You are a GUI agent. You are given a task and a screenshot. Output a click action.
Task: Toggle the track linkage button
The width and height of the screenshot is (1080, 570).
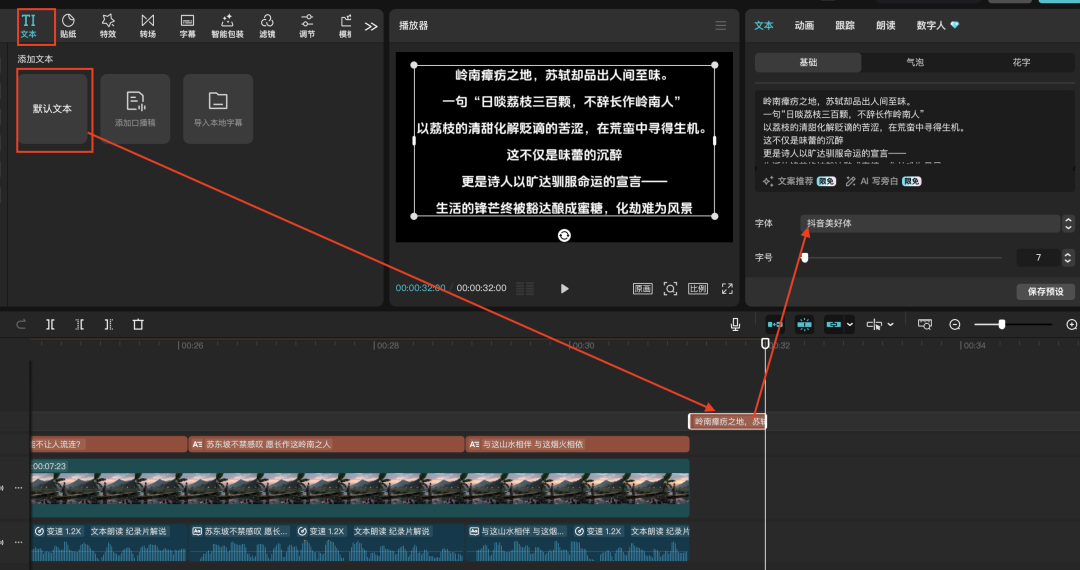[833, 324]
